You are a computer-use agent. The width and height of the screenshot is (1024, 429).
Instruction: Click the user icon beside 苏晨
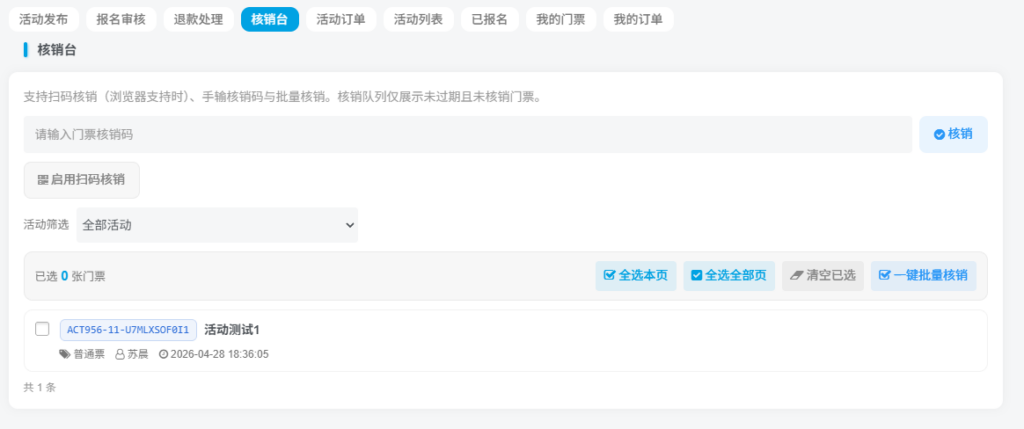click(120, 354)
